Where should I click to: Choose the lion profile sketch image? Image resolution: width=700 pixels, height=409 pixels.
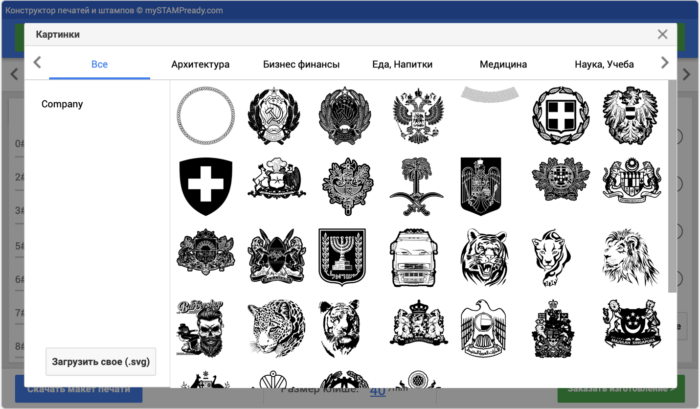(x=631, y=257)
